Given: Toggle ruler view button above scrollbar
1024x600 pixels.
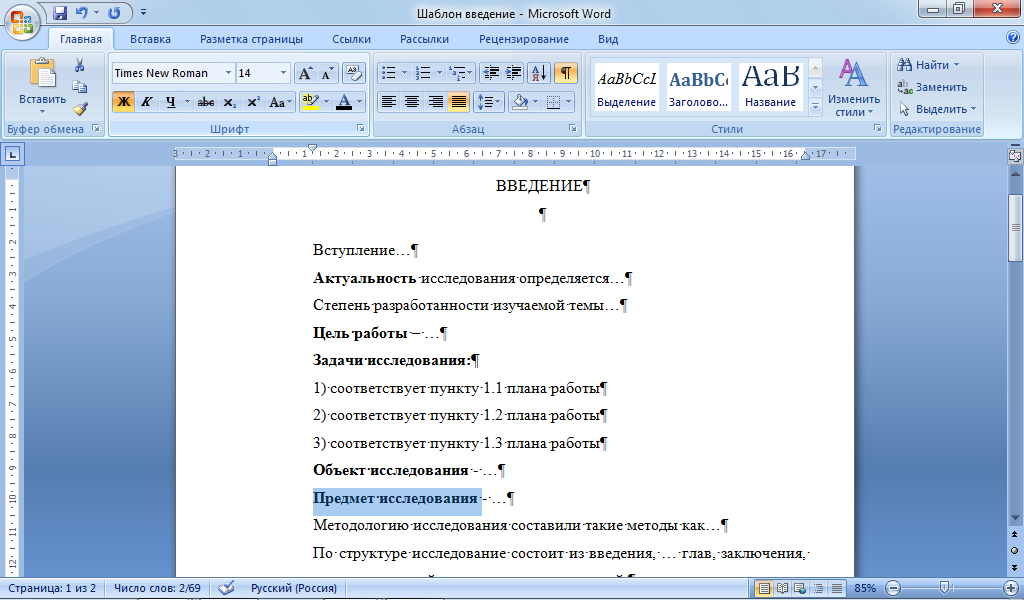Looking at the screenshot, I should click(x=1014, y=155).
